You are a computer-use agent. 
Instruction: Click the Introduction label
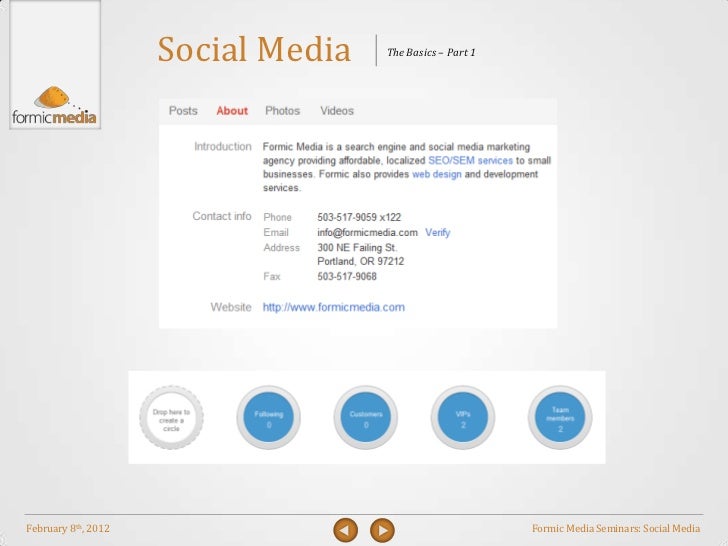pos(223,147)
